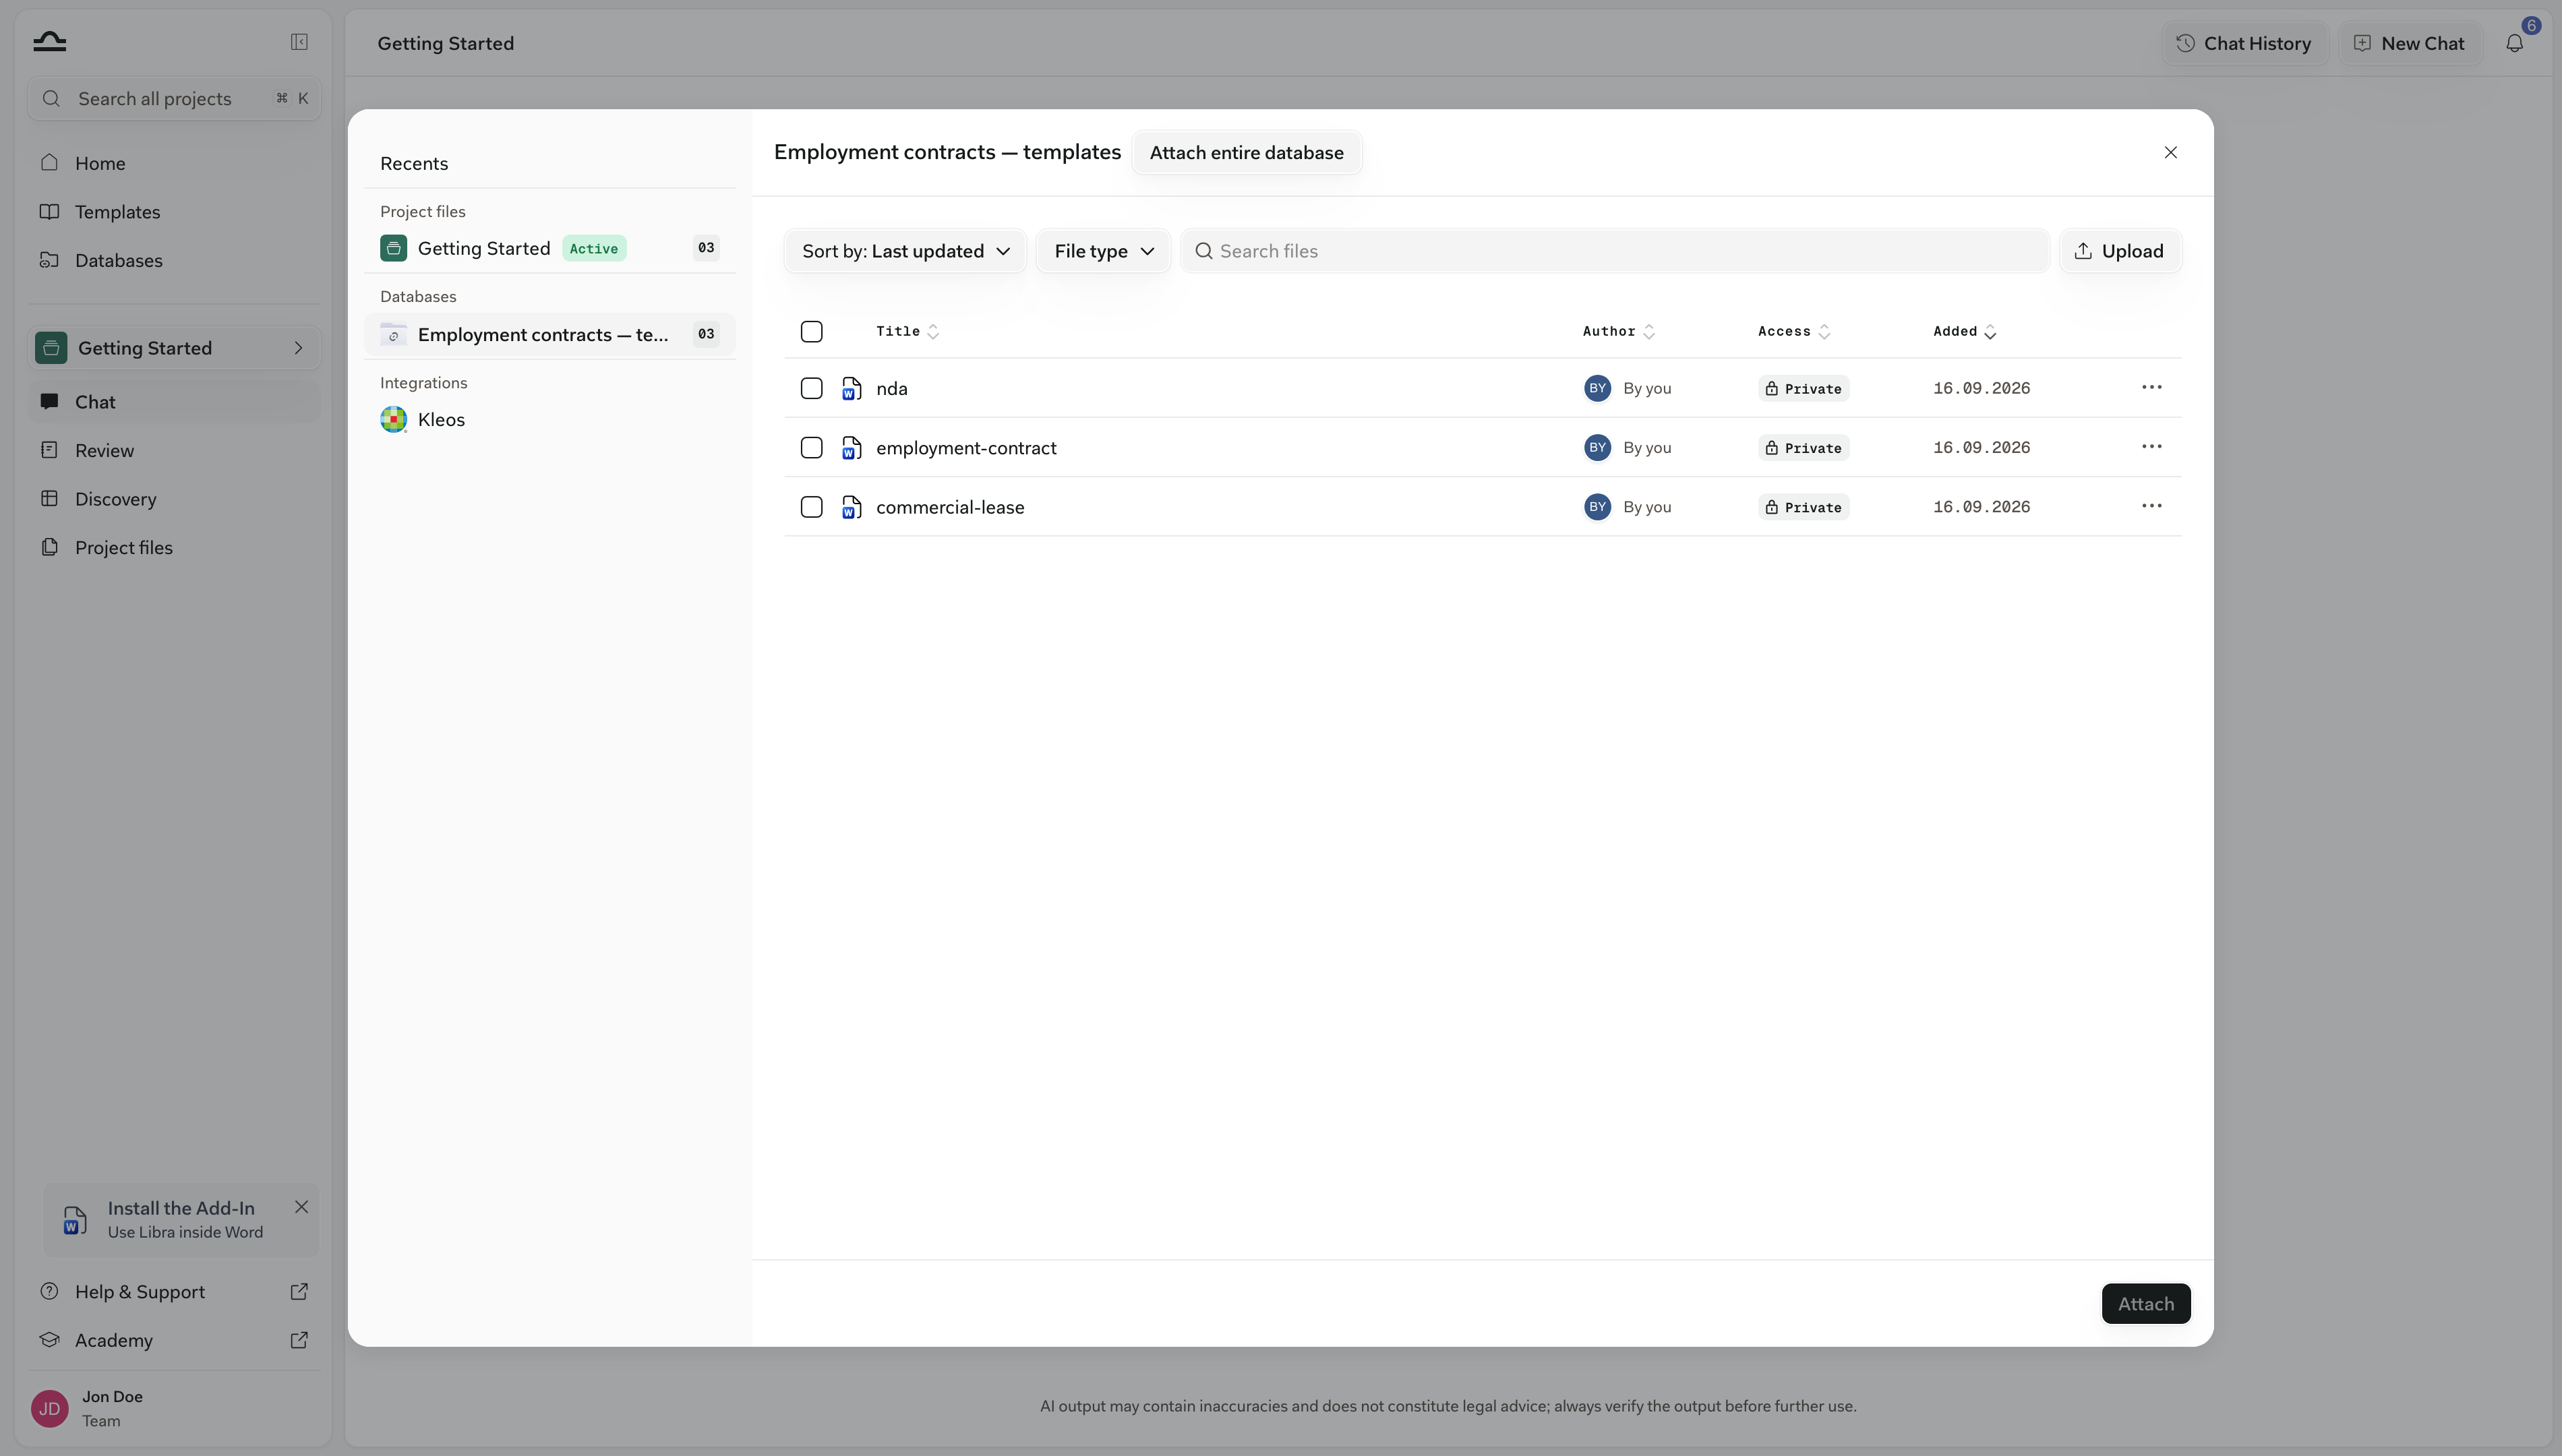Viewport: 2562px width, 1456px height.
Task: Click BY author avatar in nda row
Action: [x=1597, y=388]
